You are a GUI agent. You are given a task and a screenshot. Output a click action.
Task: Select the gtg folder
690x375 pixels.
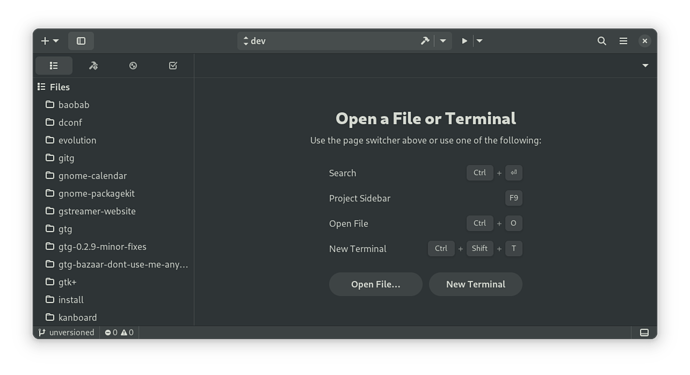tap(114, 229)
